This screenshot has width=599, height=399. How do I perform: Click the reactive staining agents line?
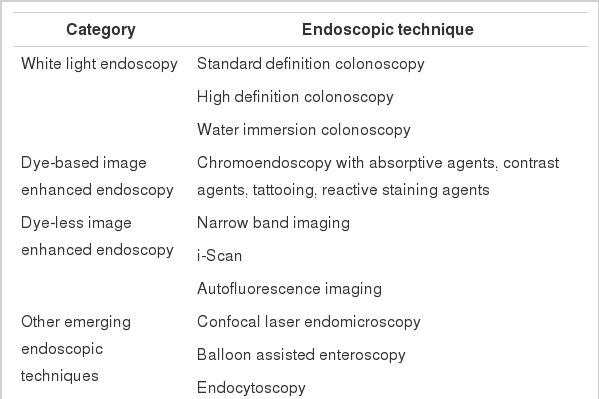406,190
